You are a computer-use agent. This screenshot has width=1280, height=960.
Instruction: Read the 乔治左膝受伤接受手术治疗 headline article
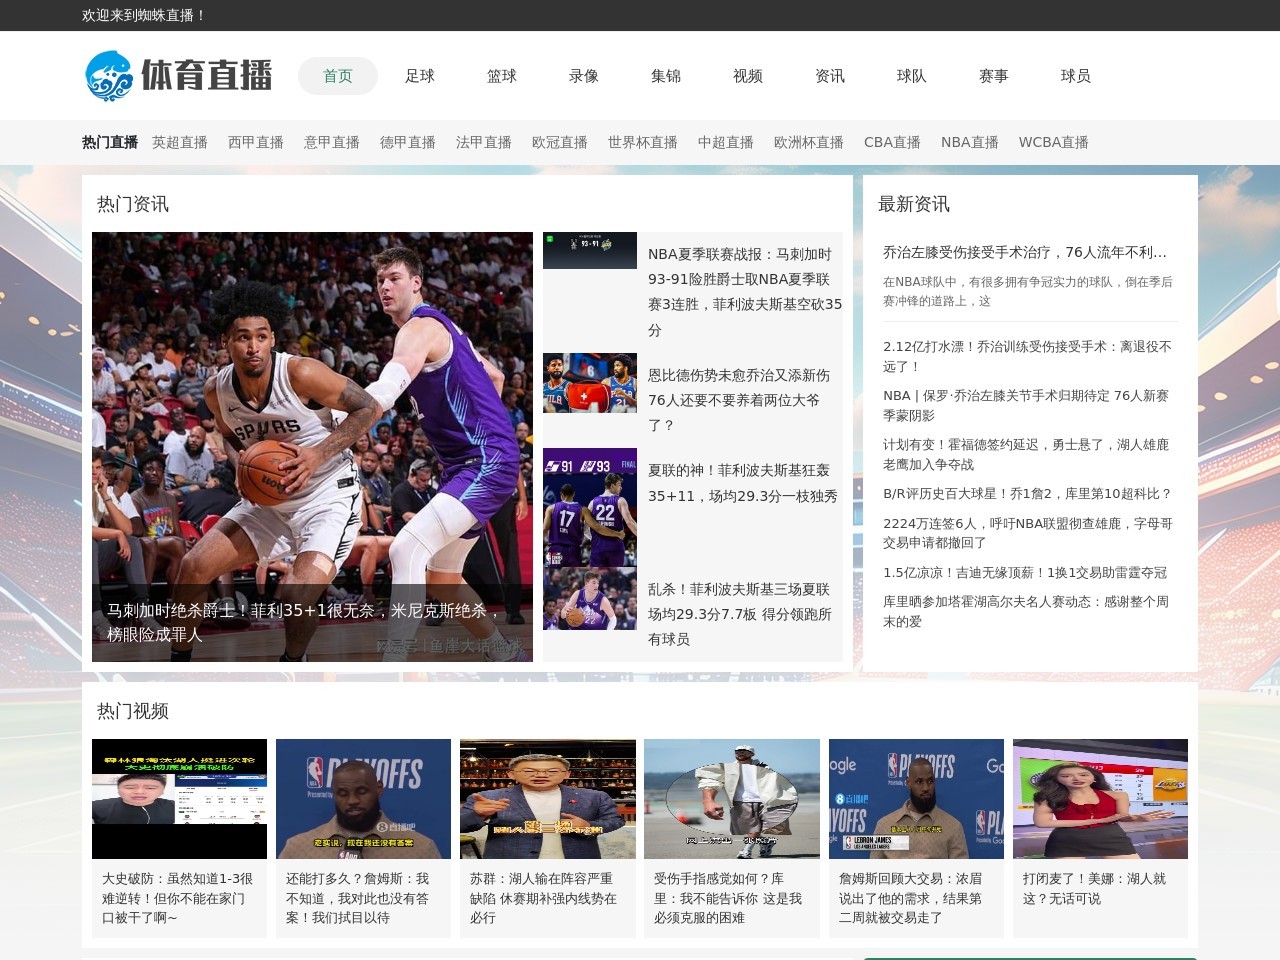[1025, 252]
